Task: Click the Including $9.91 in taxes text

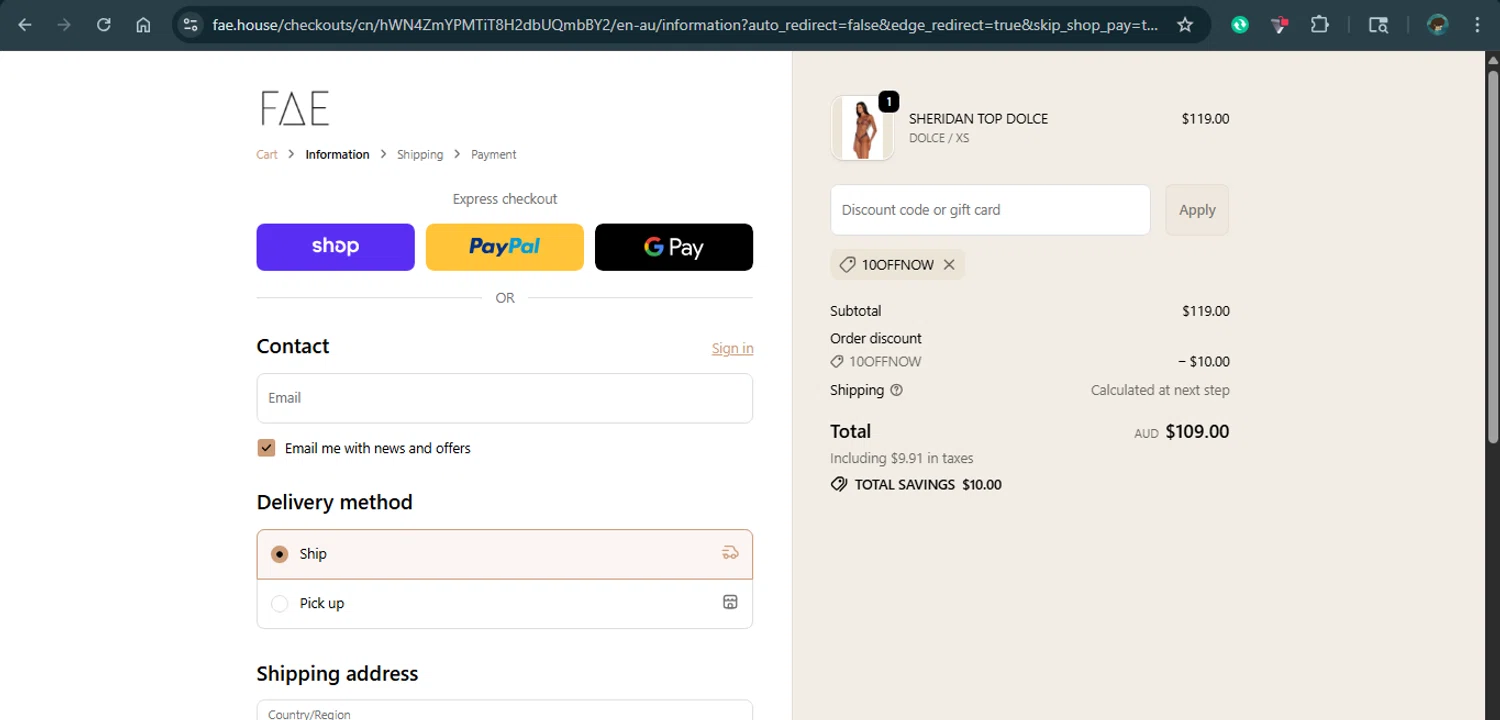Action: pyautogui.click(x=902, y=458)
